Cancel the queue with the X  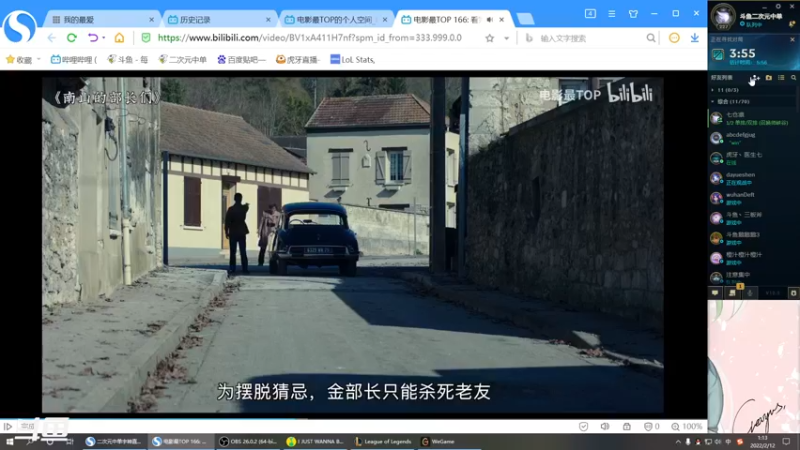792,39
